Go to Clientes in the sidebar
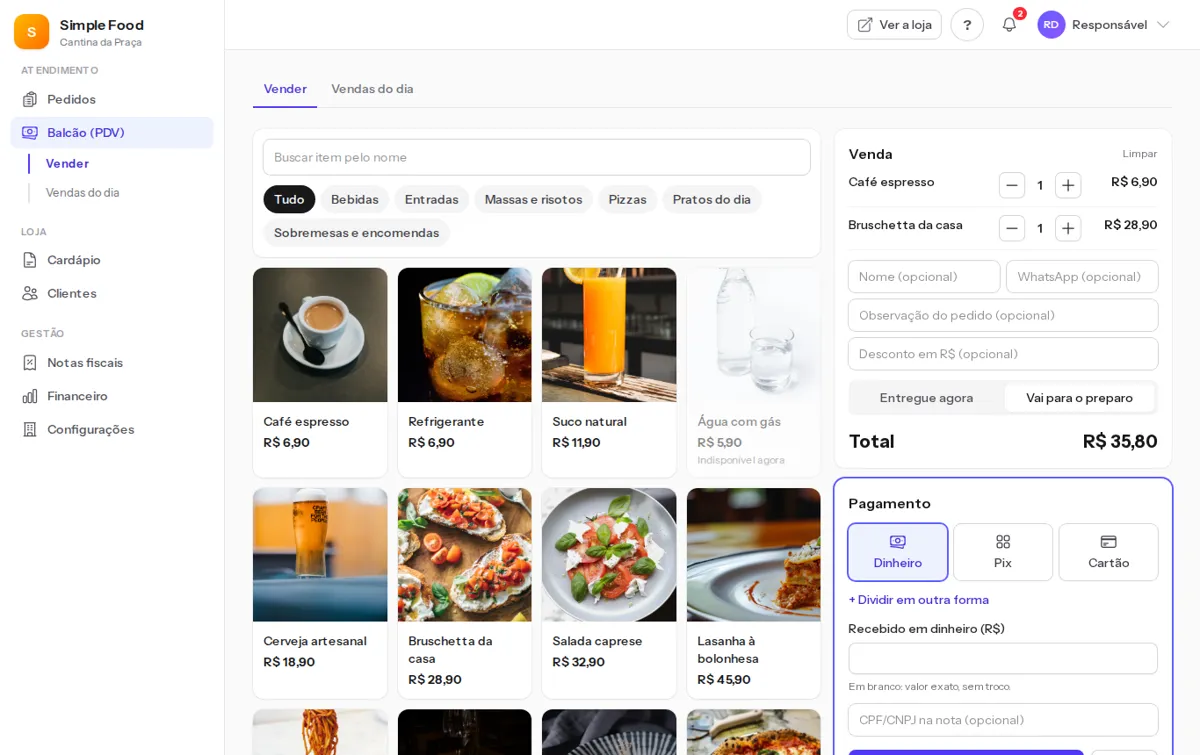The height and width of the screenshot is (755, 1200). pos(112,293)
